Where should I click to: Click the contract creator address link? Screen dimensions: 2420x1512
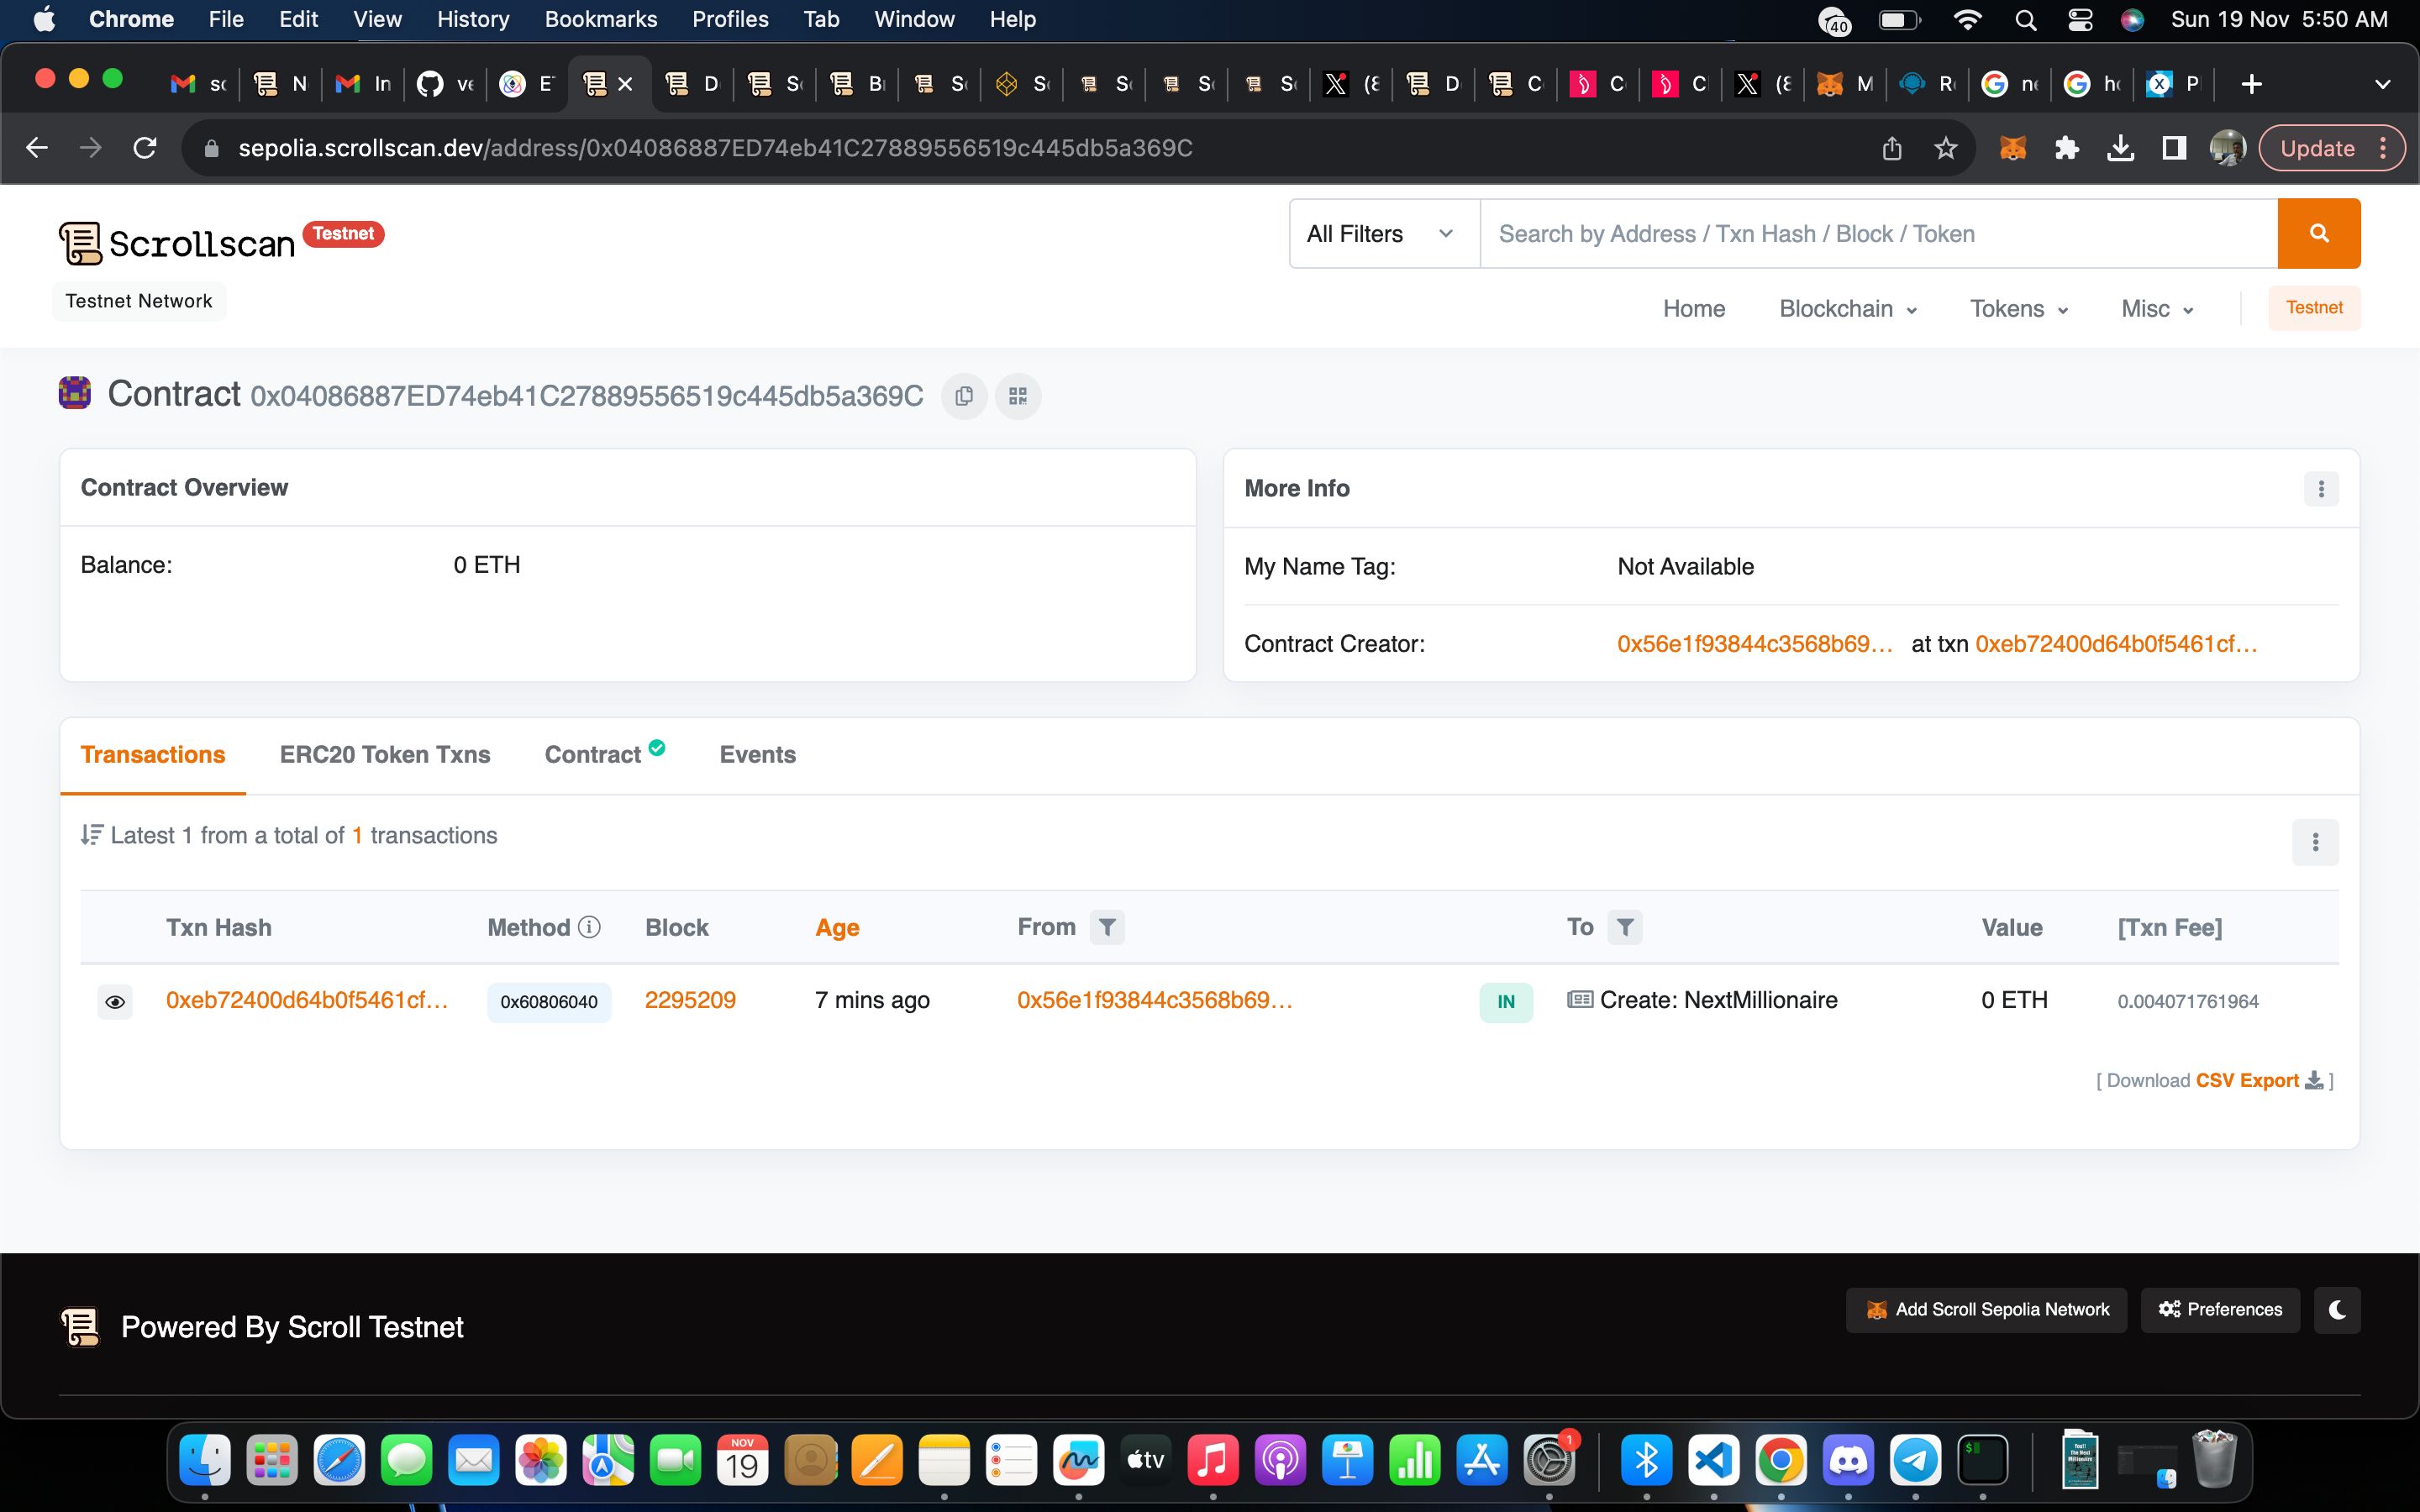click(1753, 643)
